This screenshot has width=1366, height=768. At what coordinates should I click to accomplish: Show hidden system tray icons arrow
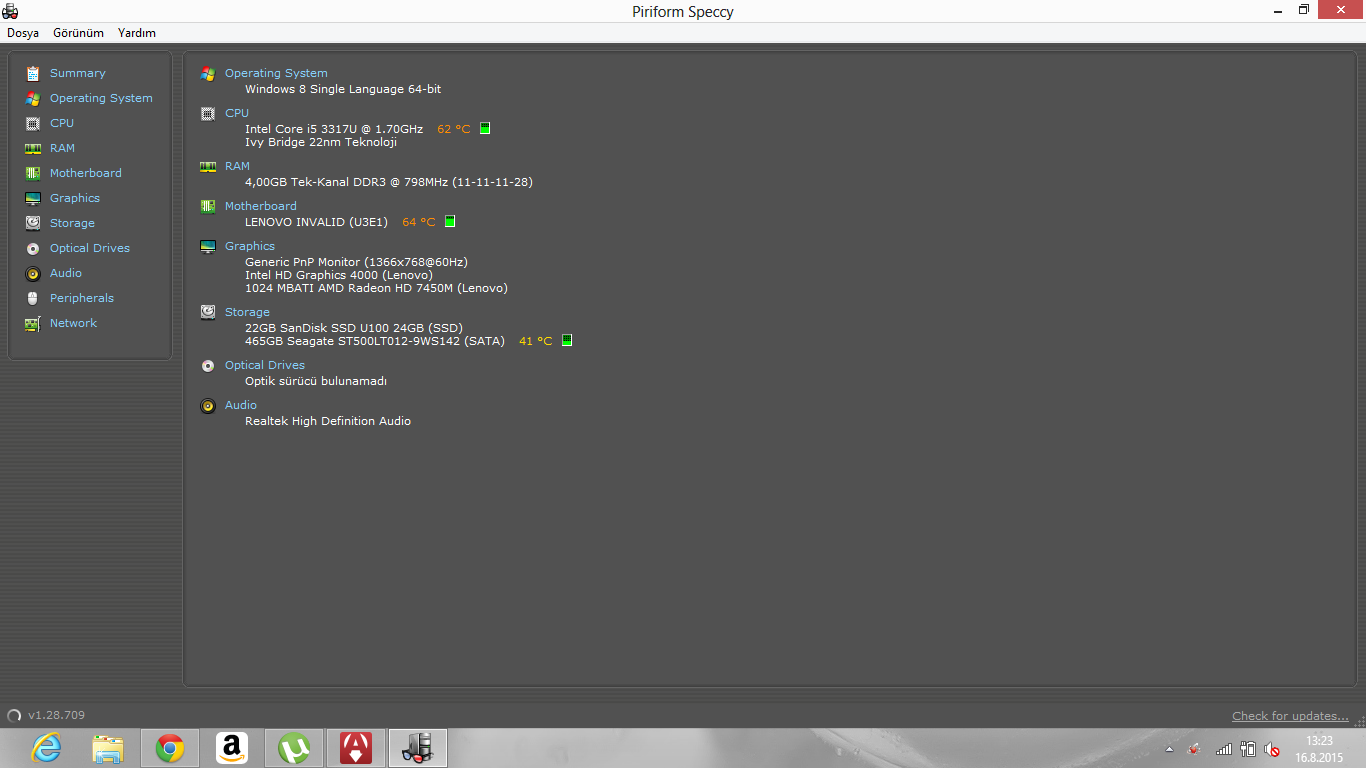coord(1169,749)
